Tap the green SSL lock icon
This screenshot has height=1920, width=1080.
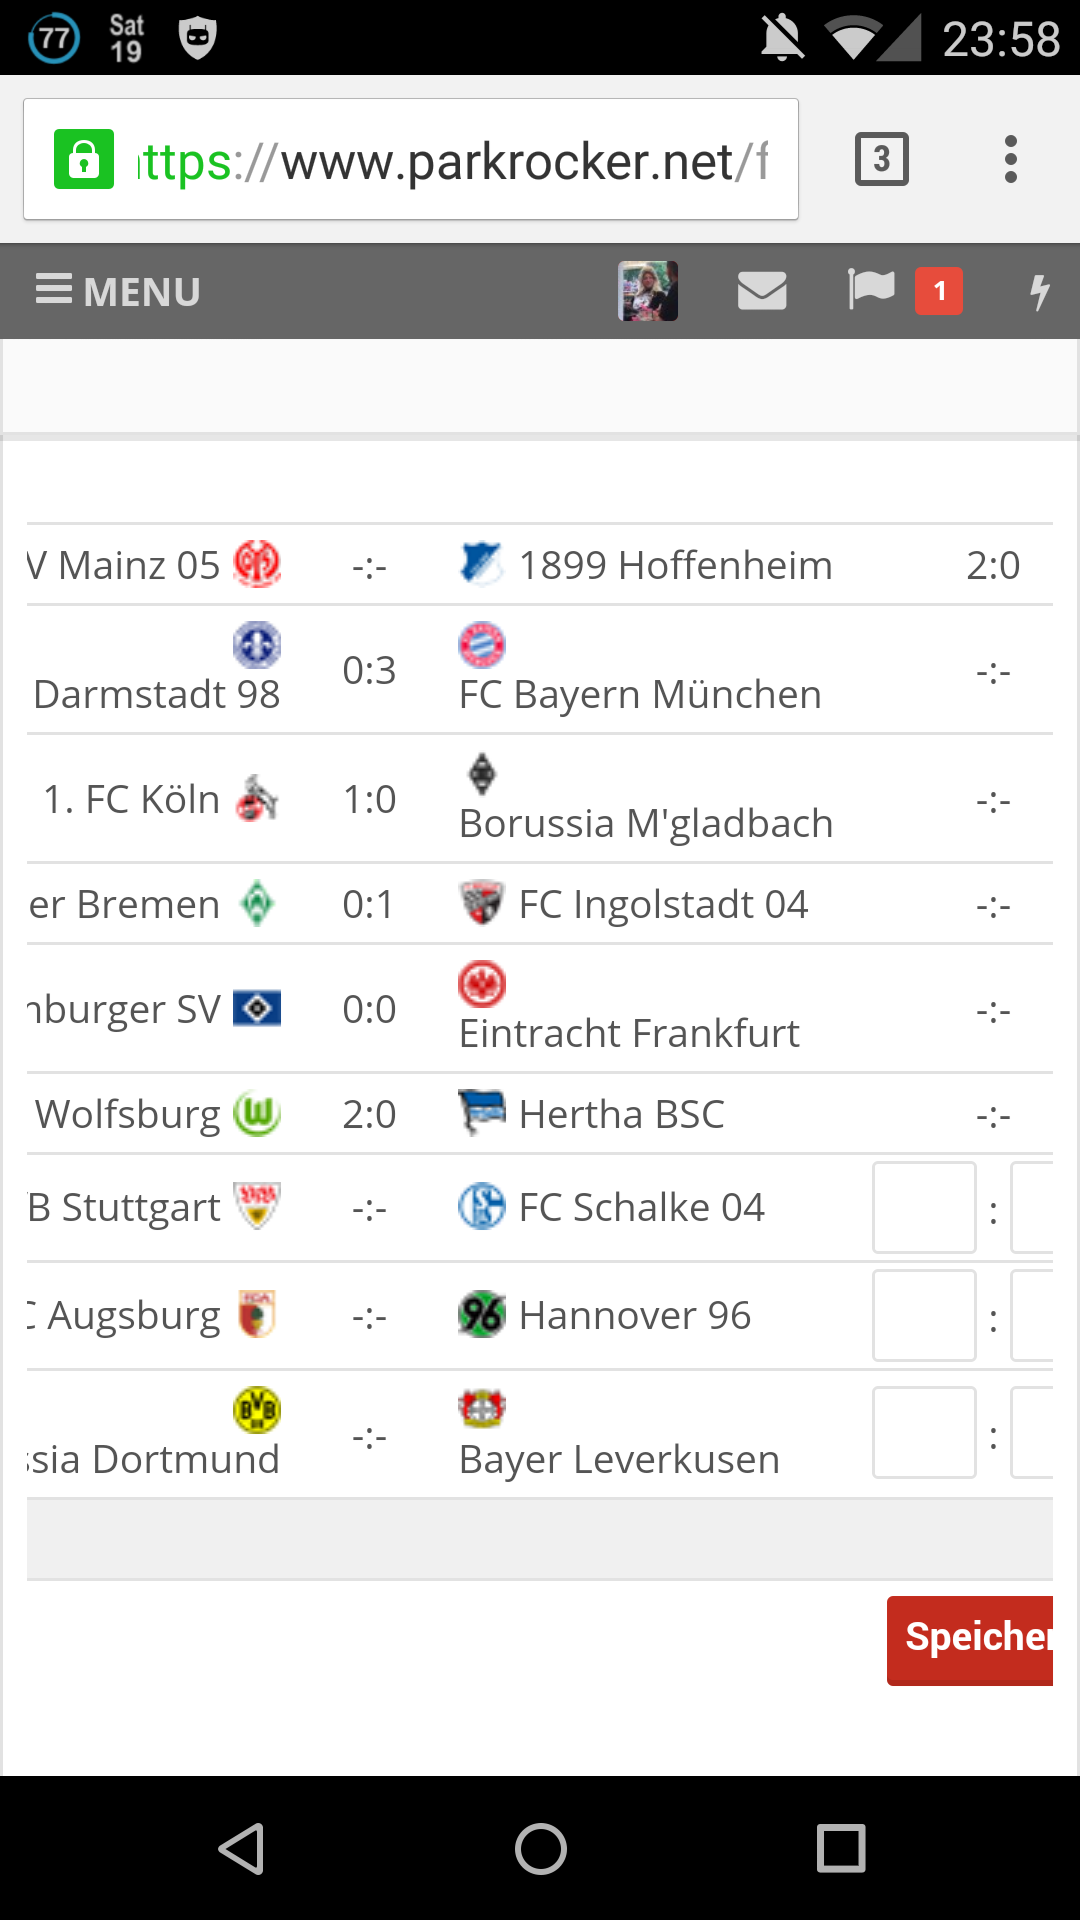click(x=84, y=159)
